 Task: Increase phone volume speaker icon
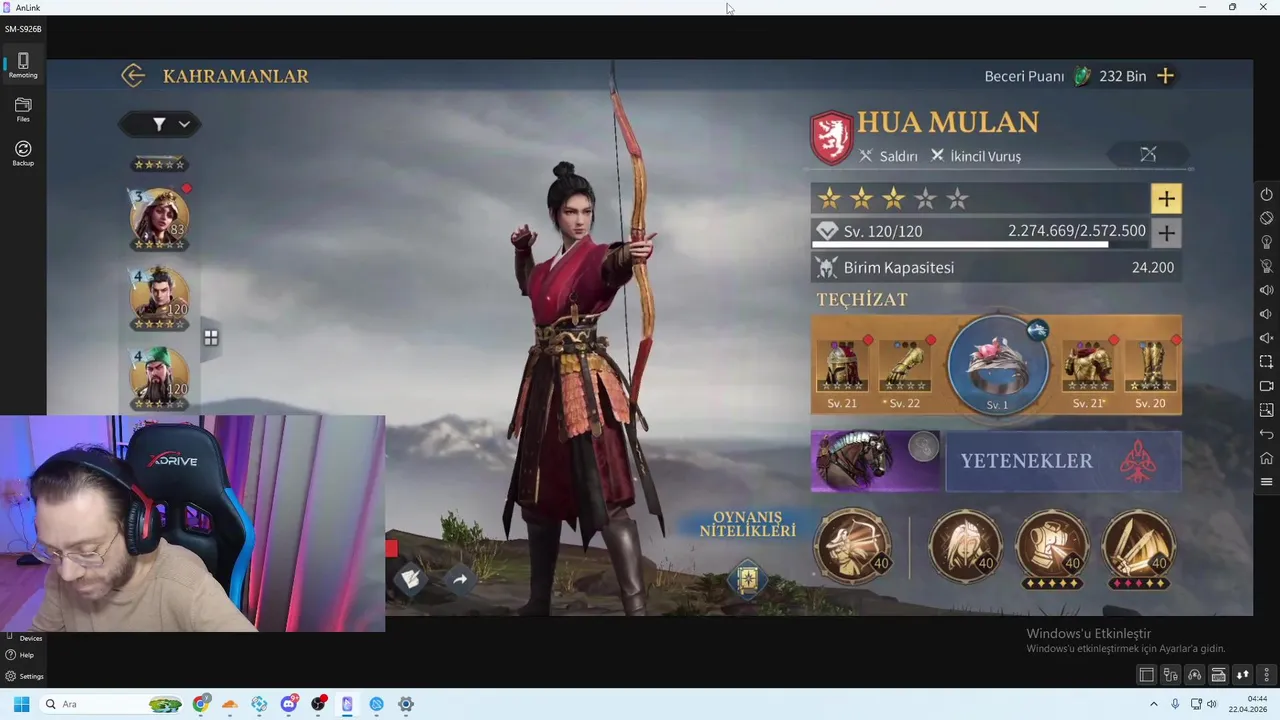[x=1266, y=290]
